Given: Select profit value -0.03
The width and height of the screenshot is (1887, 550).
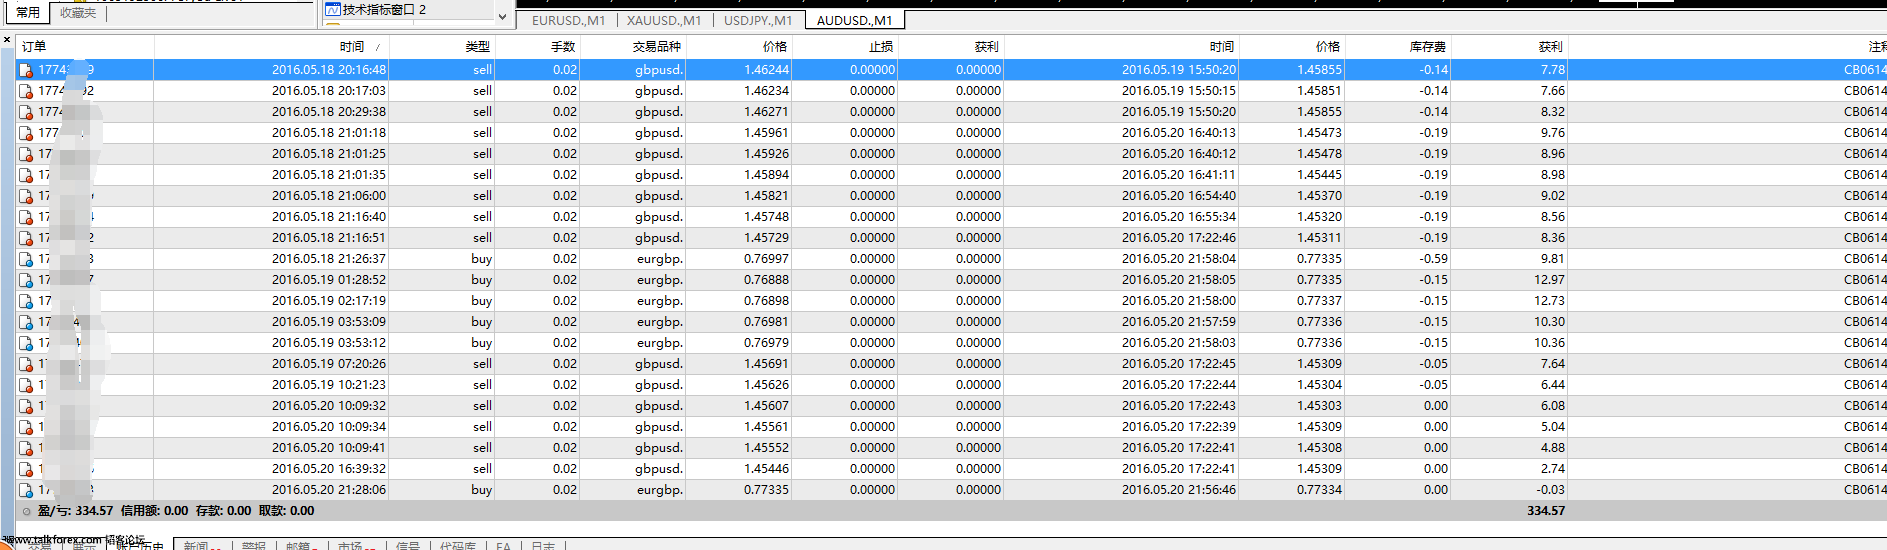Looking at the screenshot, I should point(1550,490).
